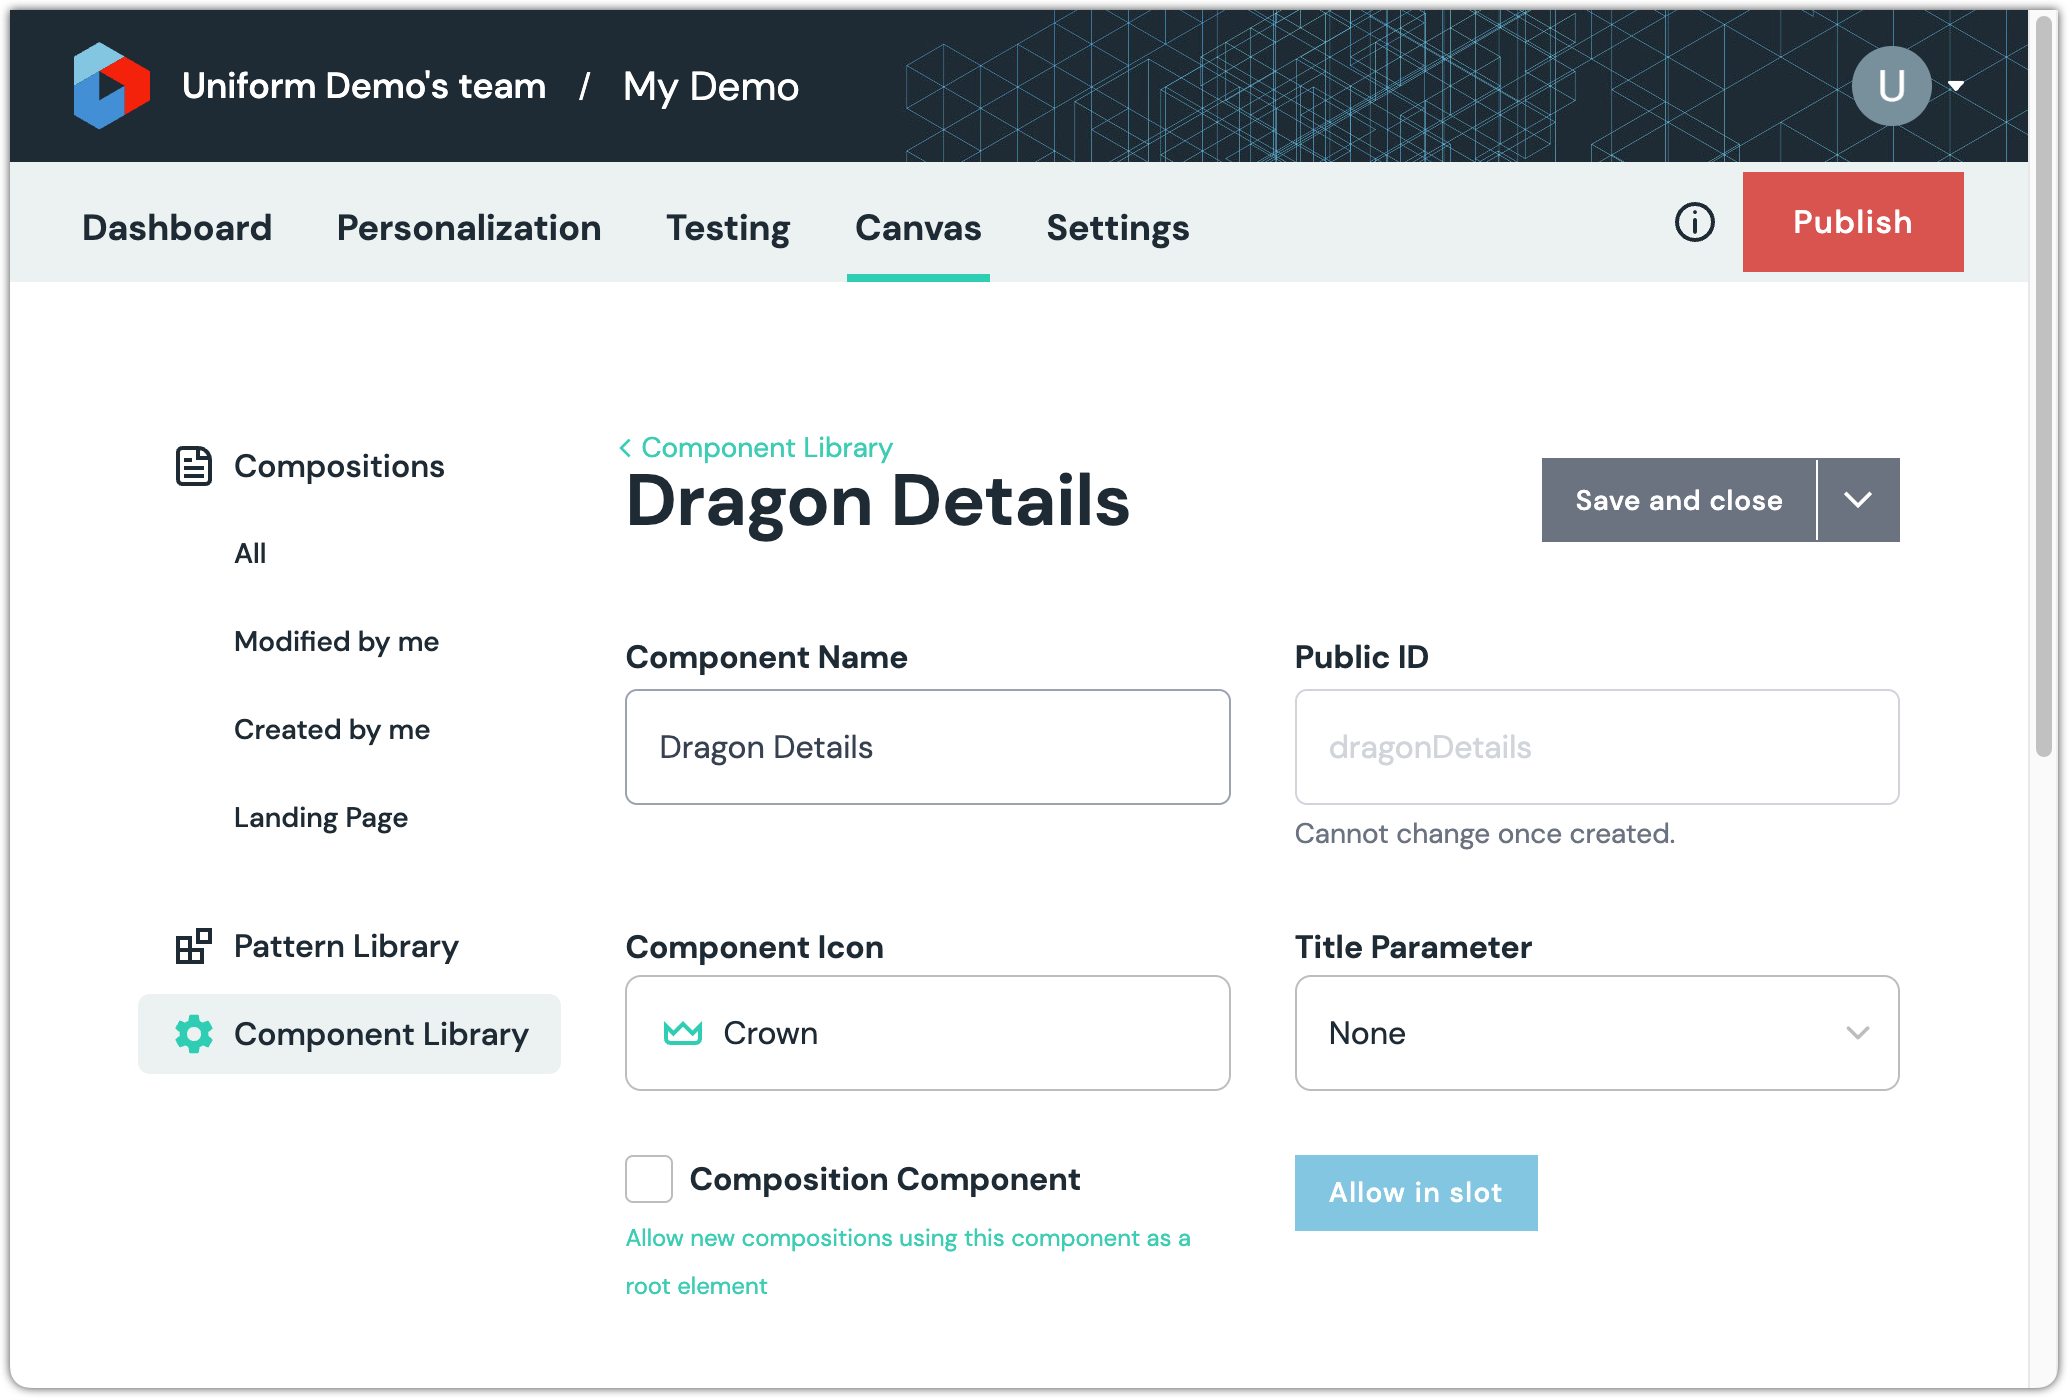The height and width of the screenshot is (1398, 2068).
Task: Switch to the Personalization tab
Action: (x=469, y=228)
